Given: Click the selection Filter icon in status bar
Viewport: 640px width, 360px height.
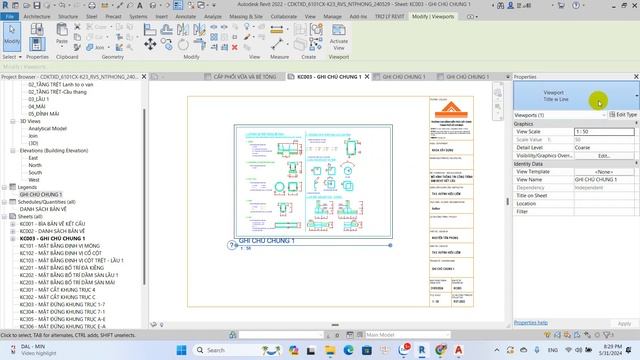Looking at the screenshot, I should 608,335.
